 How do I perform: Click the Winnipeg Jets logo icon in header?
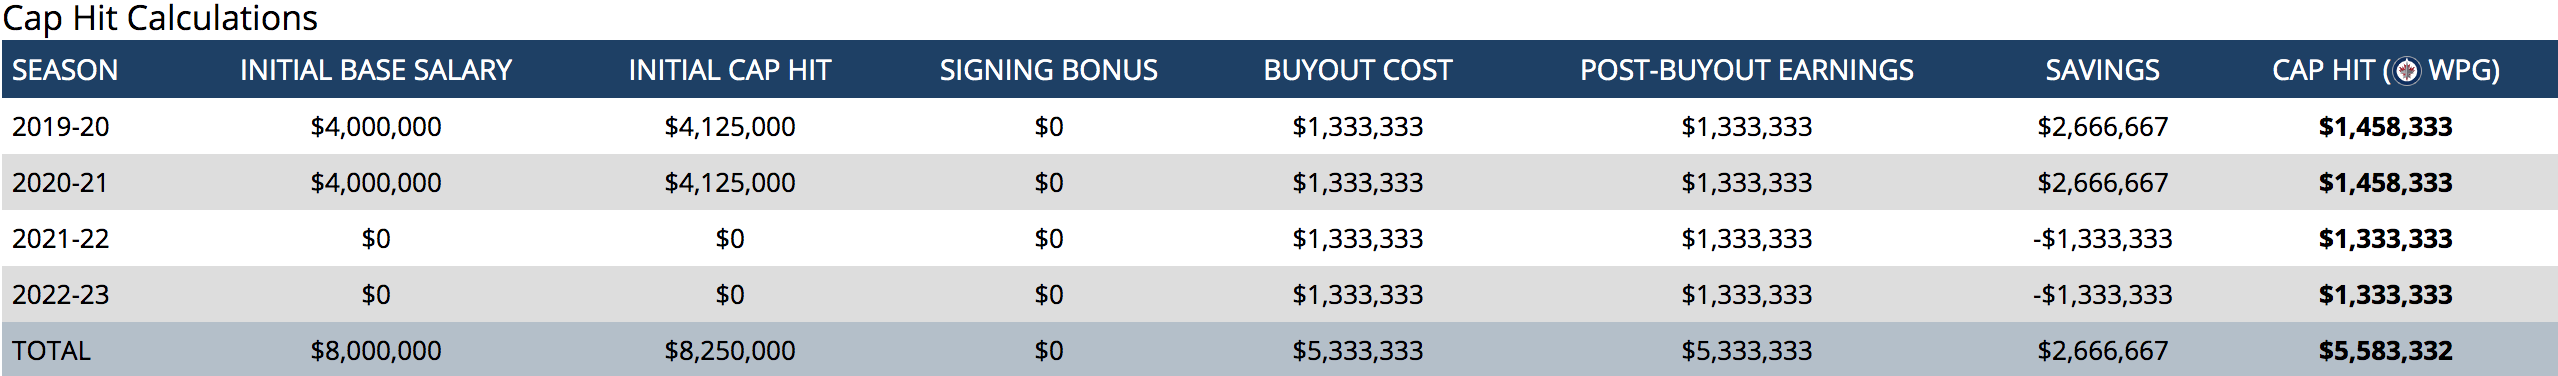click(2407, 71)
